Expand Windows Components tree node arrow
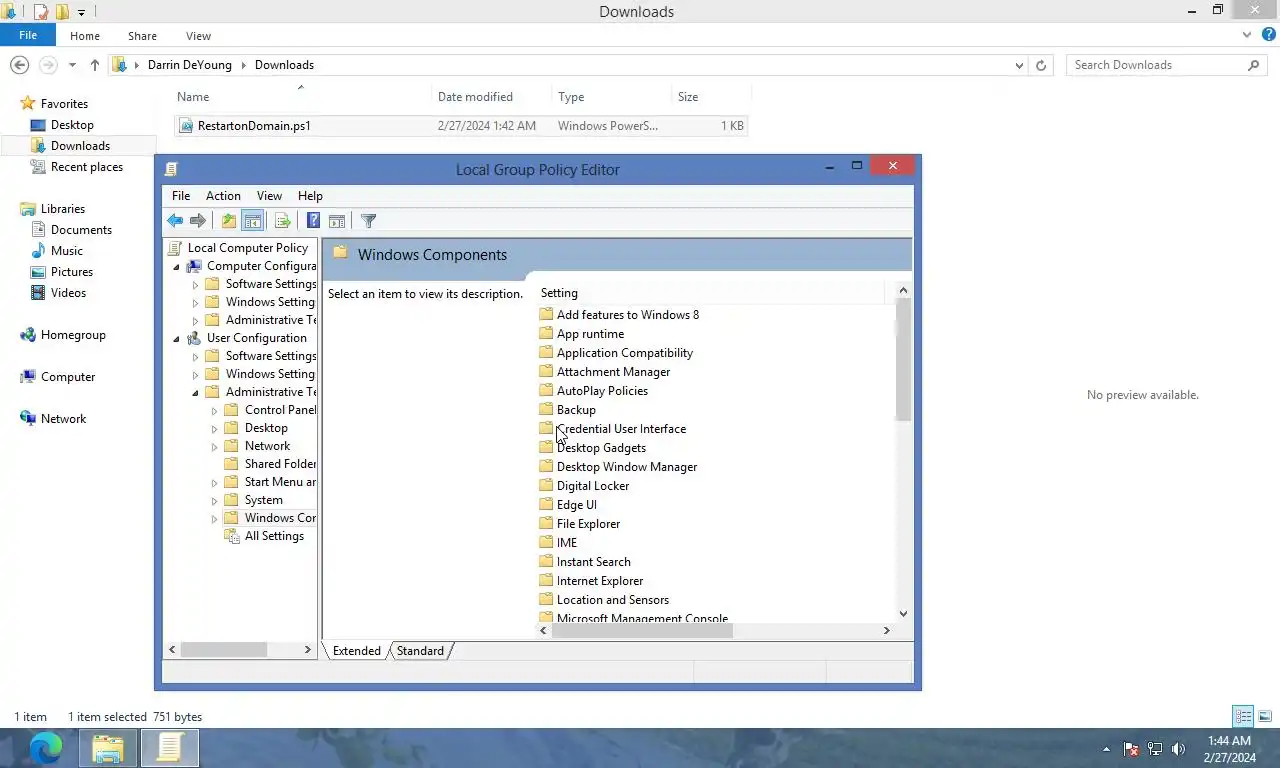Viewport: 1280px width, 768px height. 214,519
